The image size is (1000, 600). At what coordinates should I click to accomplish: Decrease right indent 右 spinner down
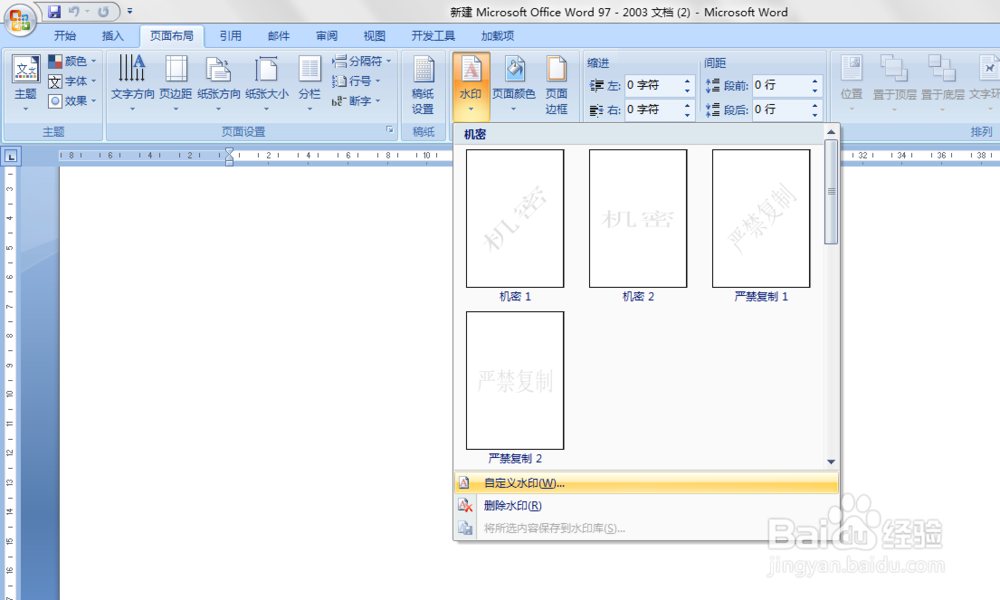pyautogui.click(x=687, y=114)
